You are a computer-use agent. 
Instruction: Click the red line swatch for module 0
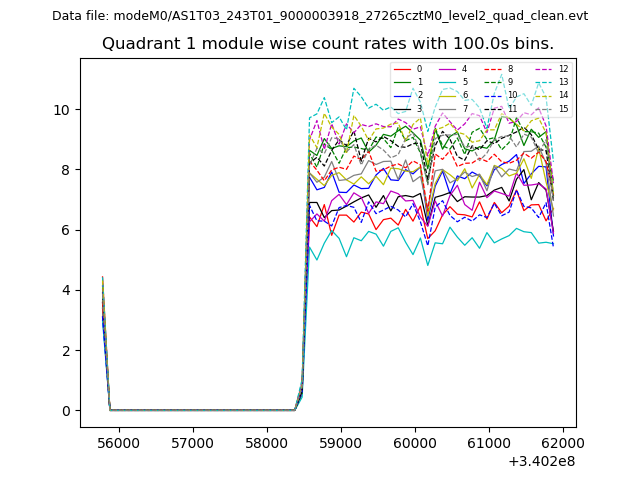point(401,69)
